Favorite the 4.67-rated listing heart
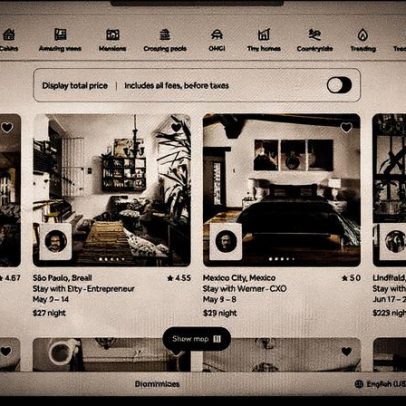The width and height of the screenshot is (406, 406). [x=7, y=127]
